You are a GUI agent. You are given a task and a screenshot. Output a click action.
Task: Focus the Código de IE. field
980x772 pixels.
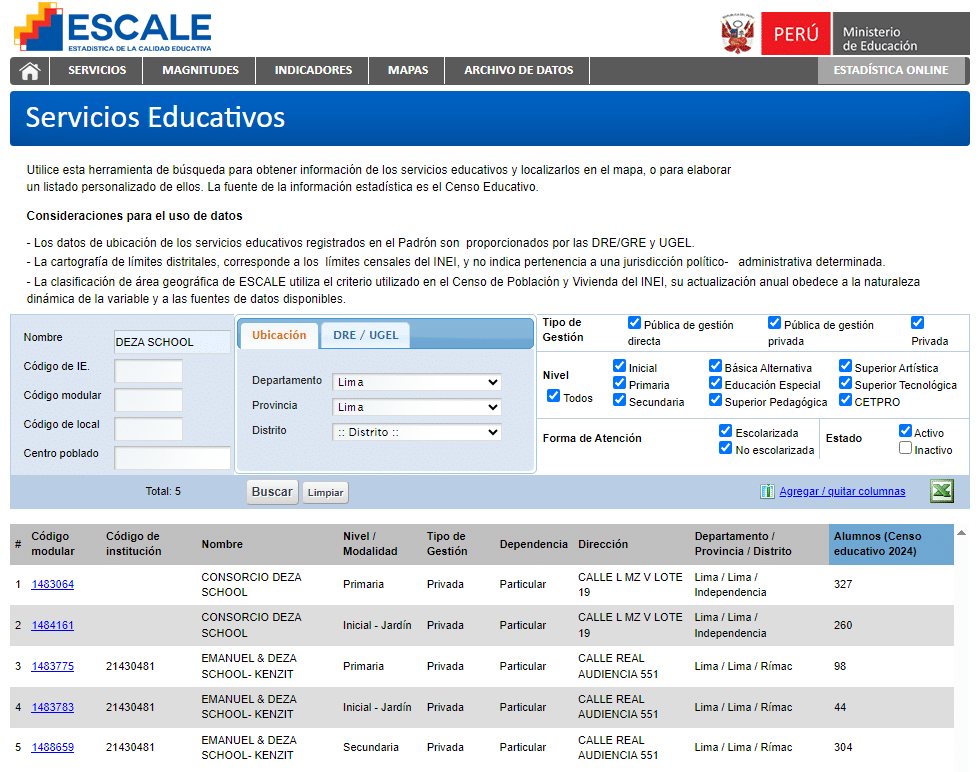coord(149,371)
